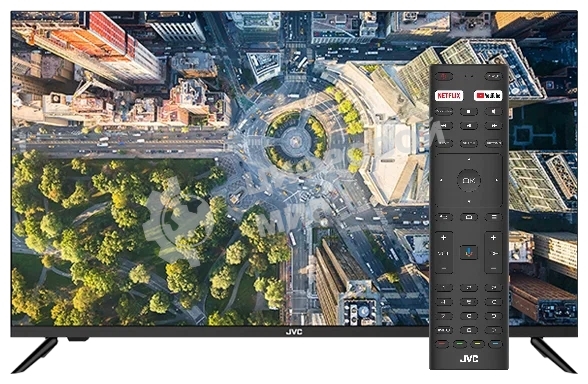Tap the number 0 key on the remote
This screenshot has height=384, width=588.
point(469,330)
